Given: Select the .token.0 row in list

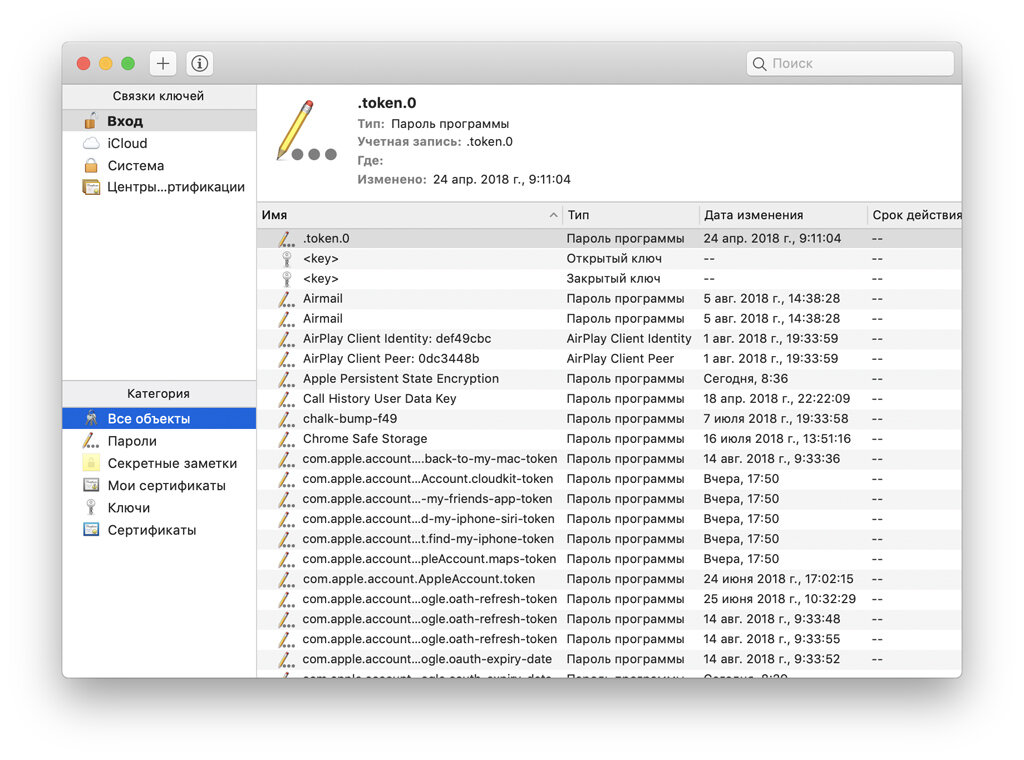Looking at the screenshot, I should point(609,238).
